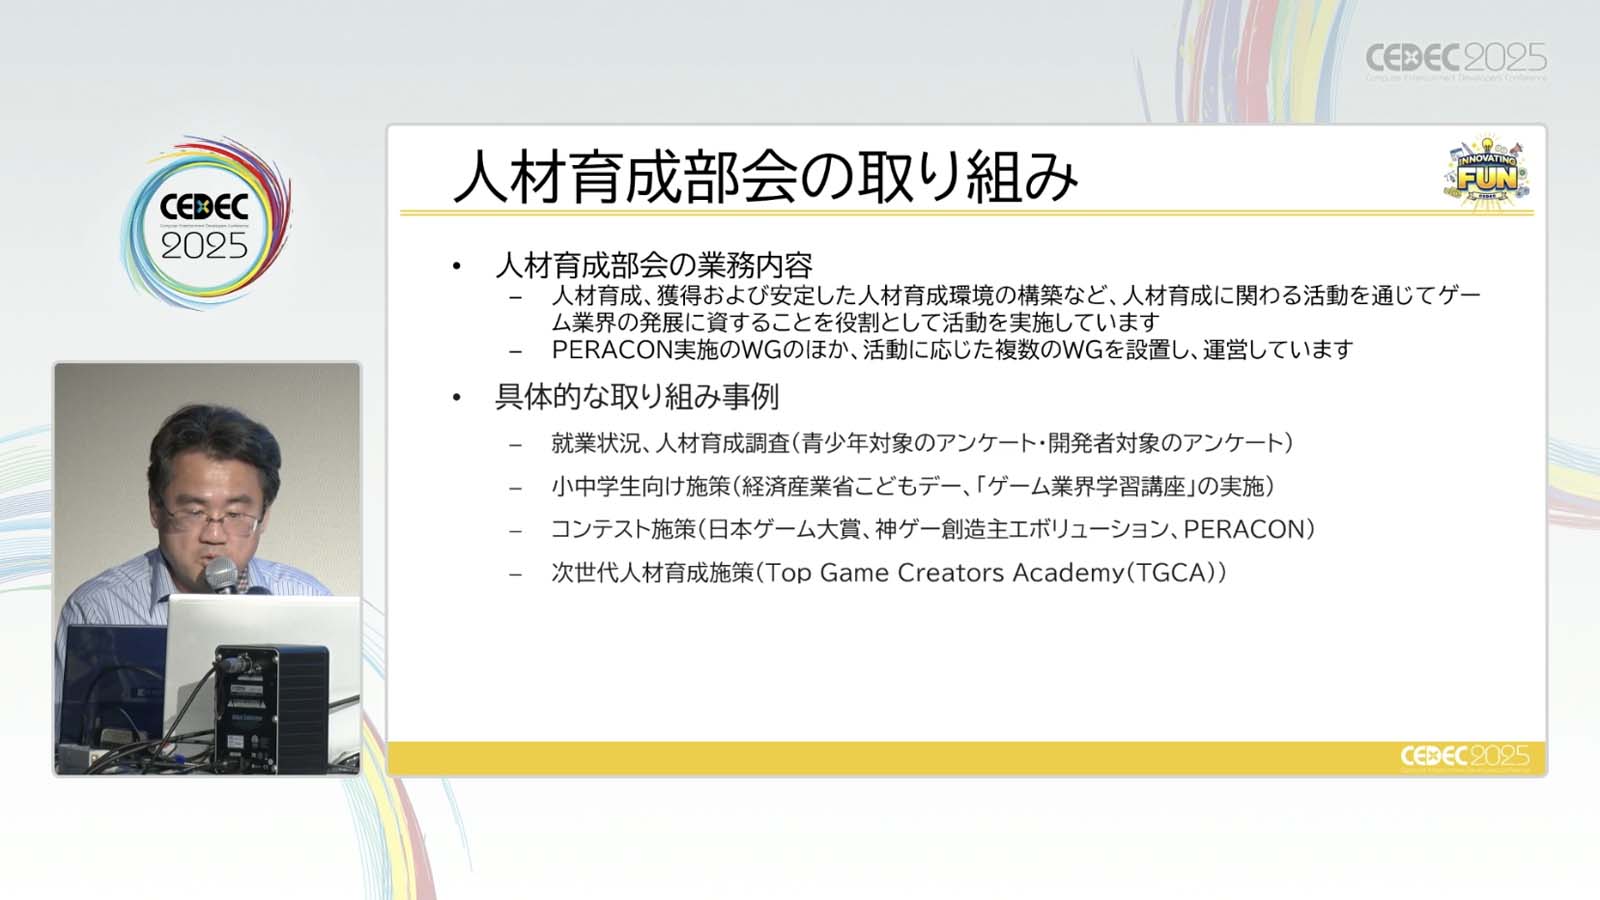Click the microphone in the speaker video

click(x=221, y=575)
